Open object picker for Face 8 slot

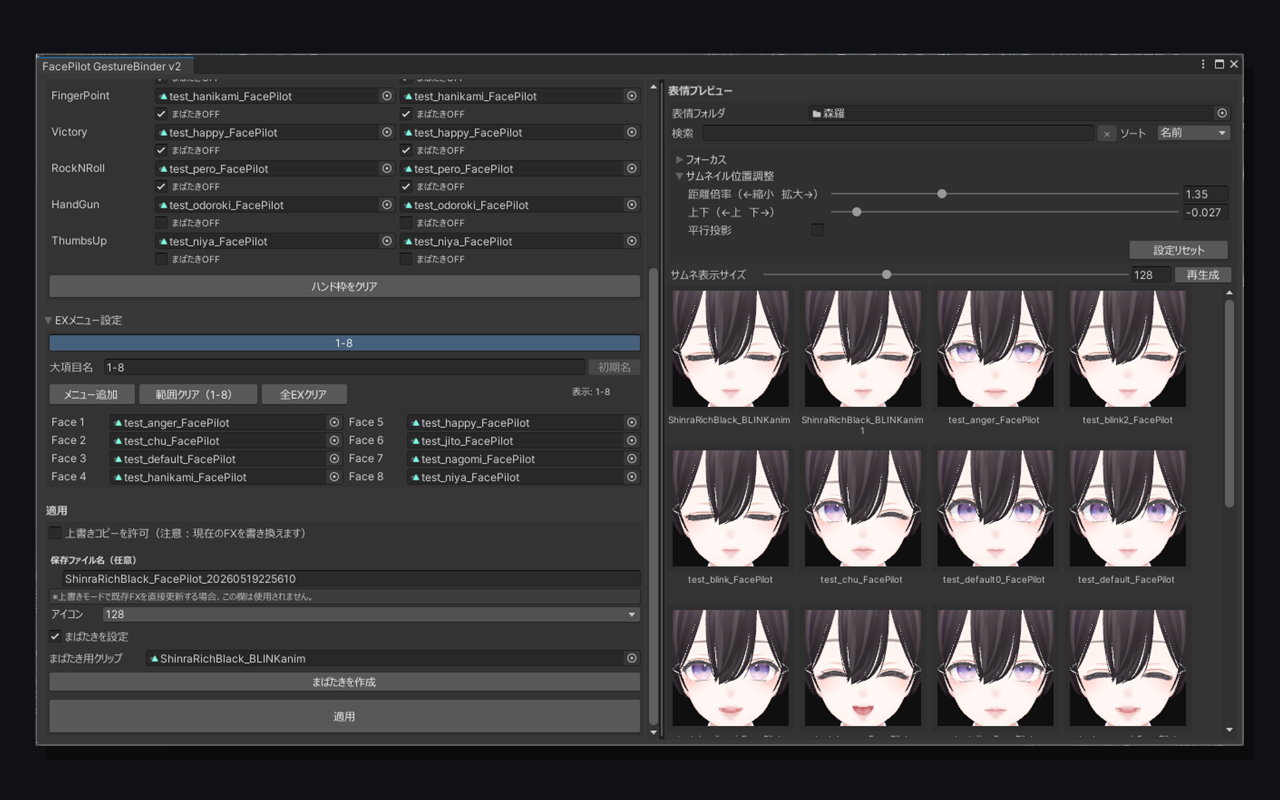point(632,477)
